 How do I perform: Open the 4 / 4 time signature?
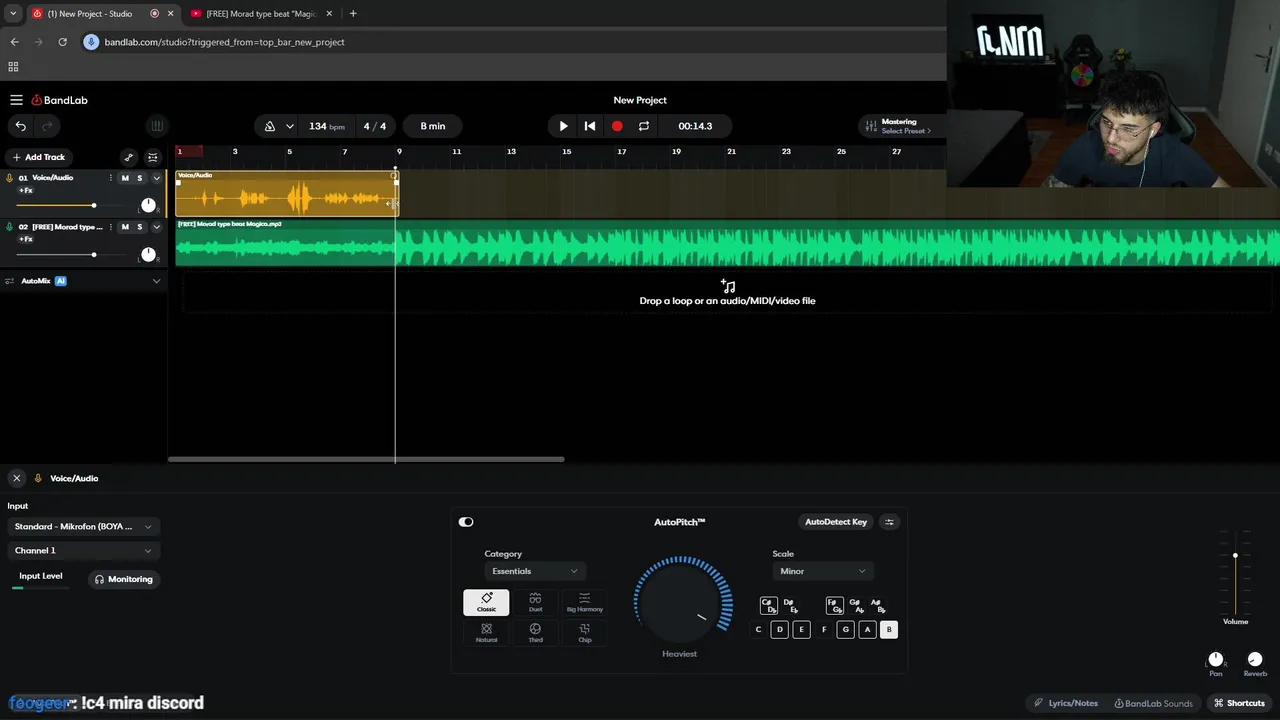click(x=375, y=126)
